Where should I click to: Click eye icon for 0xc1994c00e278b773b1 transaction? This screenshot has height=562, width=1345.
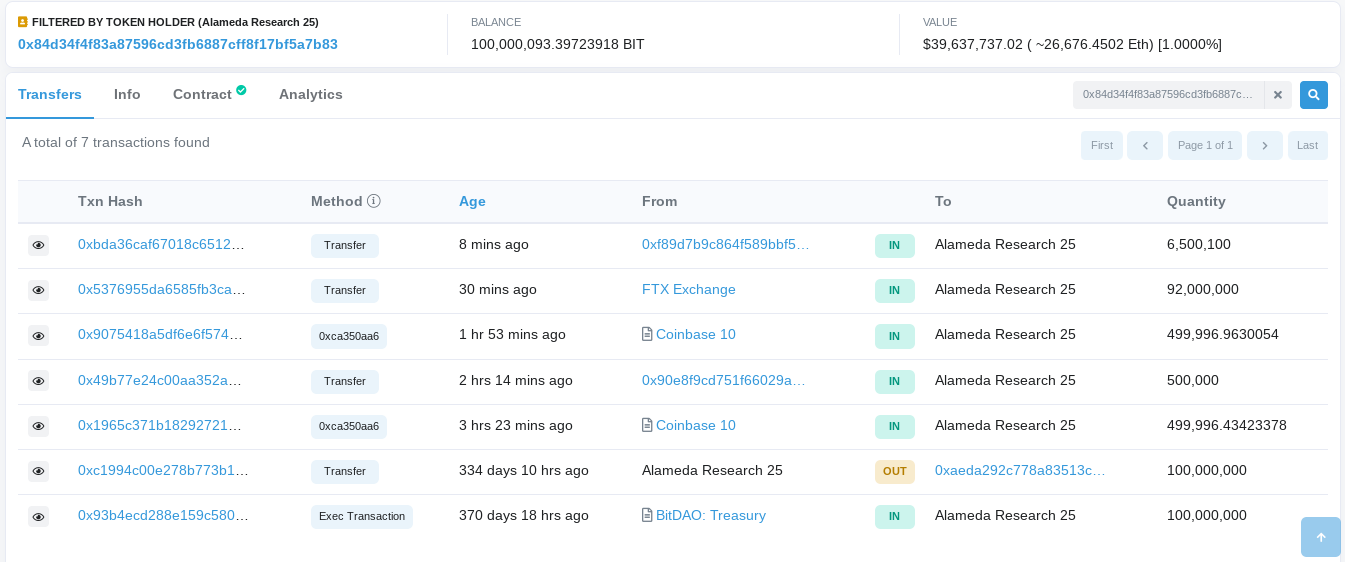[38, 471]
